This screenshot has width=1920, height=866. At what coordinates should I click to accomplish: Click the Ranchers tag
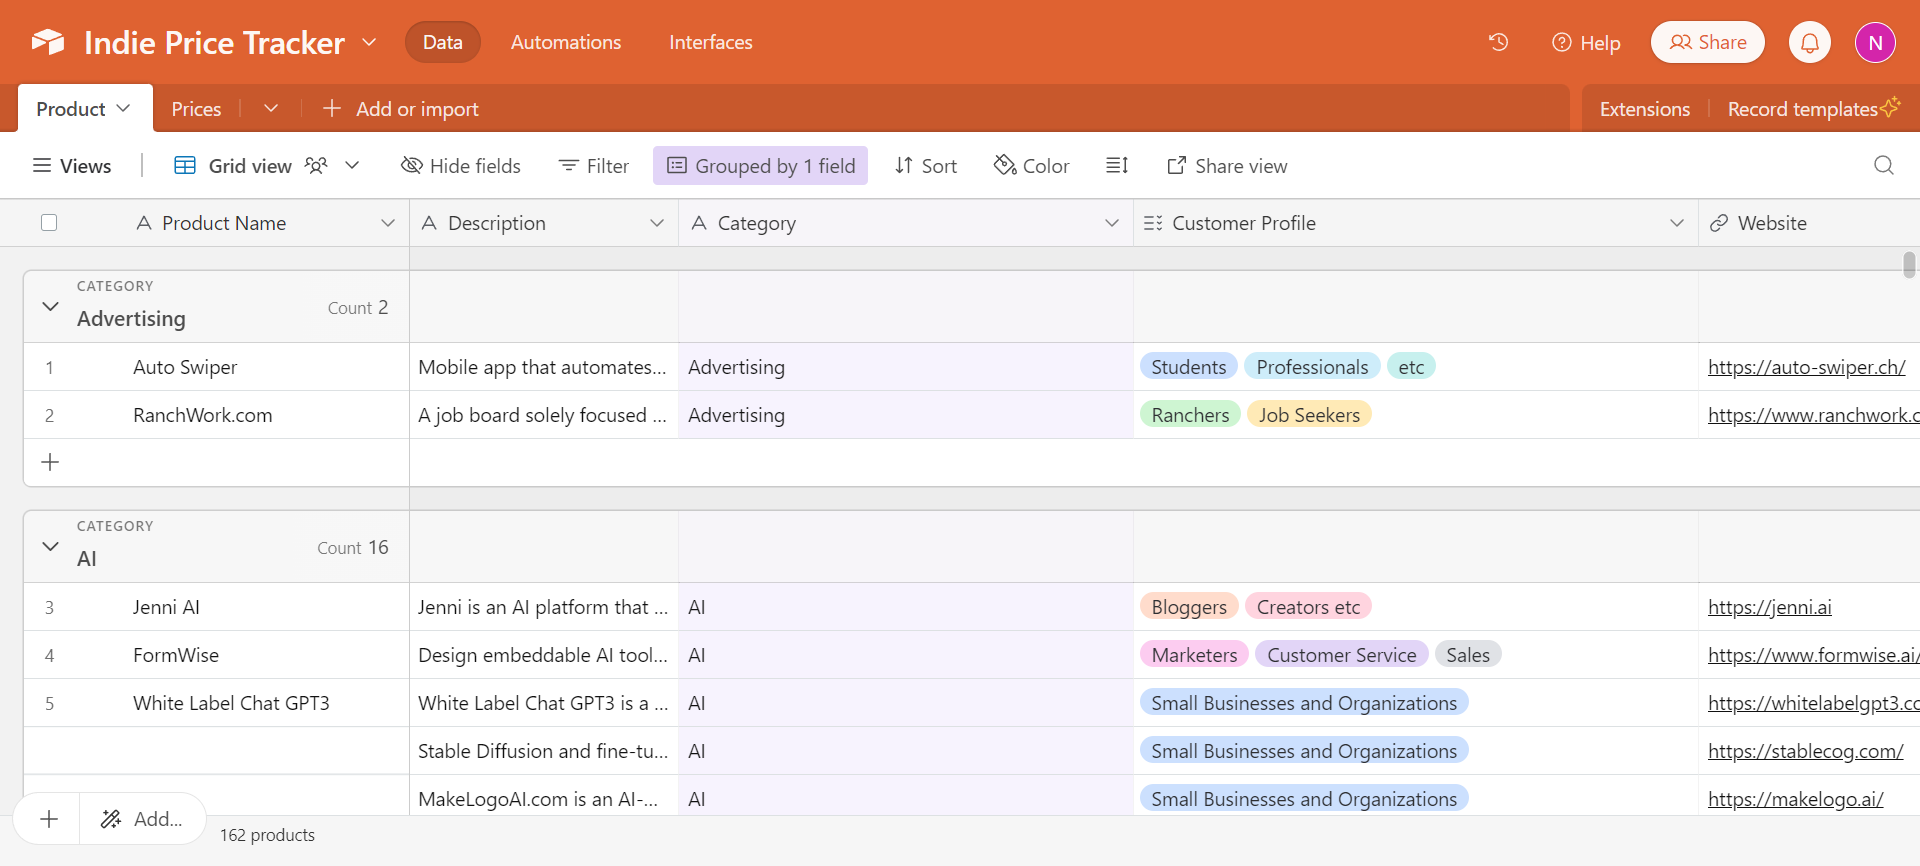pyautogui.click(x=1190, y=415)
